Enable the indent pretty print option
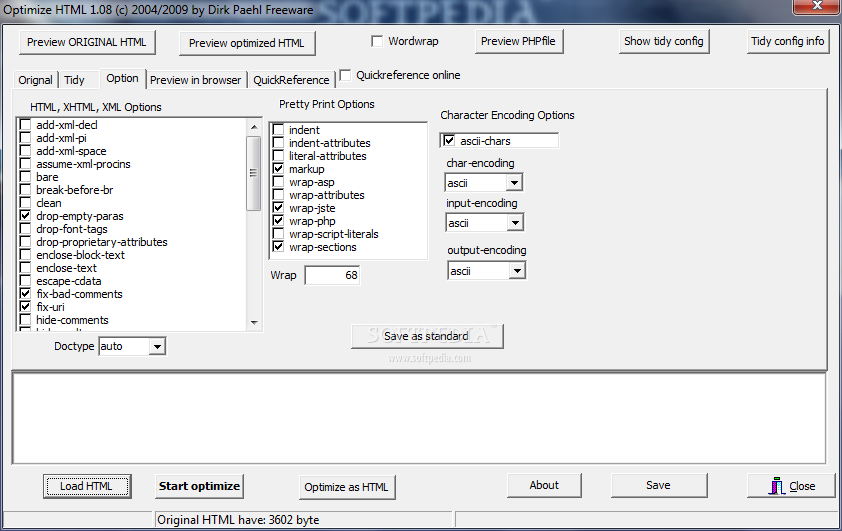 coord(278,130)
